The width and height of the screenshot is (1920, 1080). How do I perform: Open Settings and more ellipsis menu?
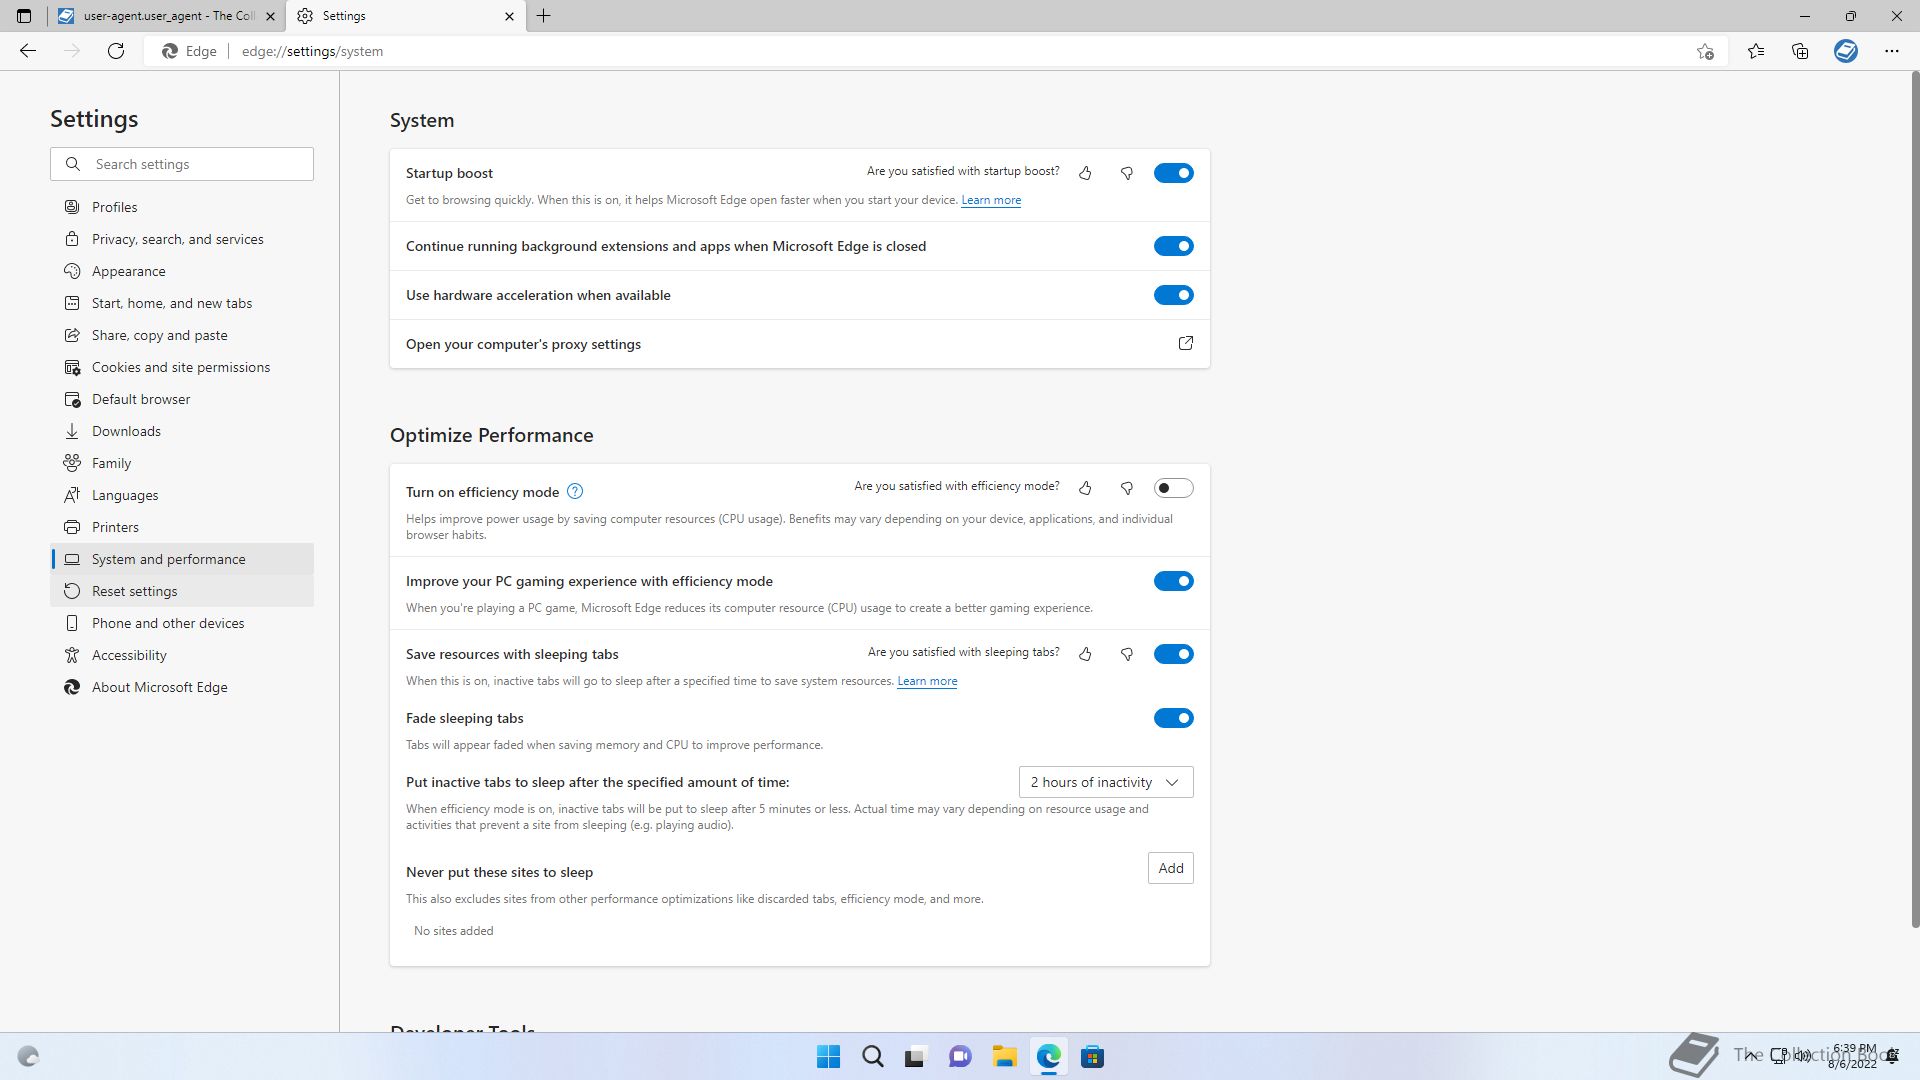click(1892, 51)
